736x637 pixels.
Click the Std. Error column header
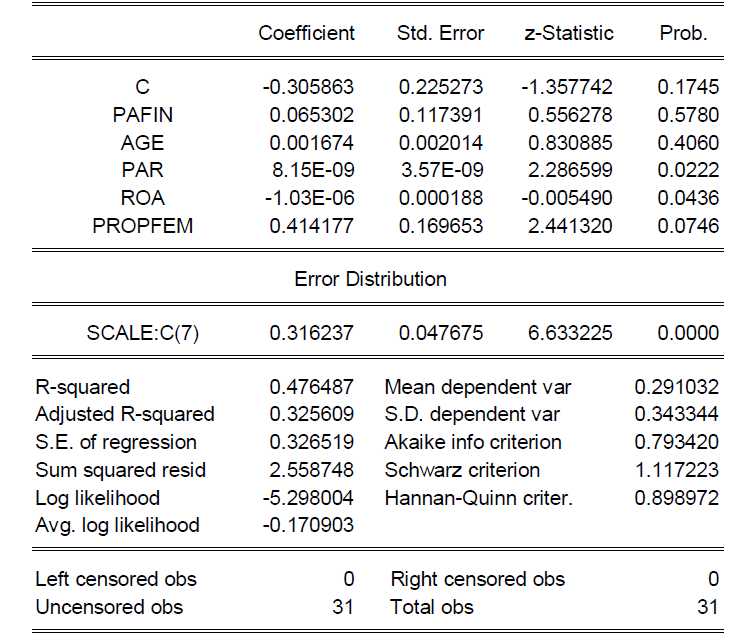440,33
